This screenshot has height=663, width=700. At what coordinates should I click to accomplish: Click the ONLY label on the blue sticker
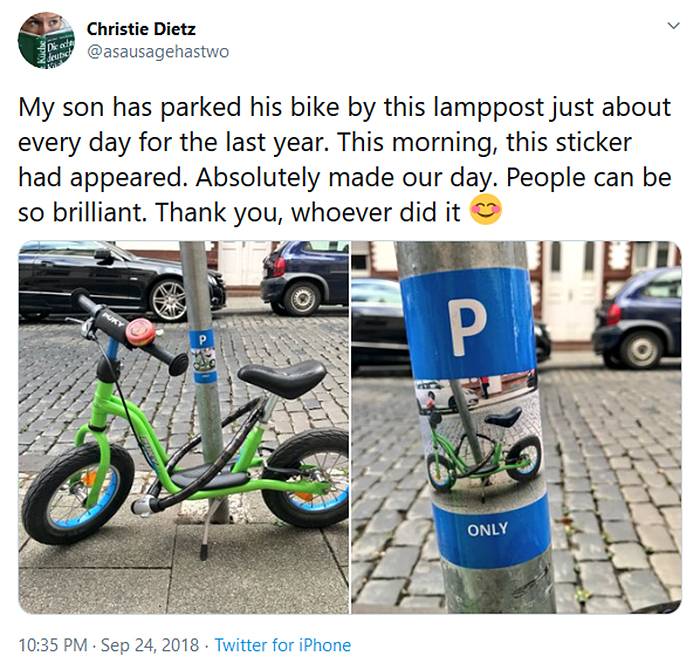[x=488, y=529]
